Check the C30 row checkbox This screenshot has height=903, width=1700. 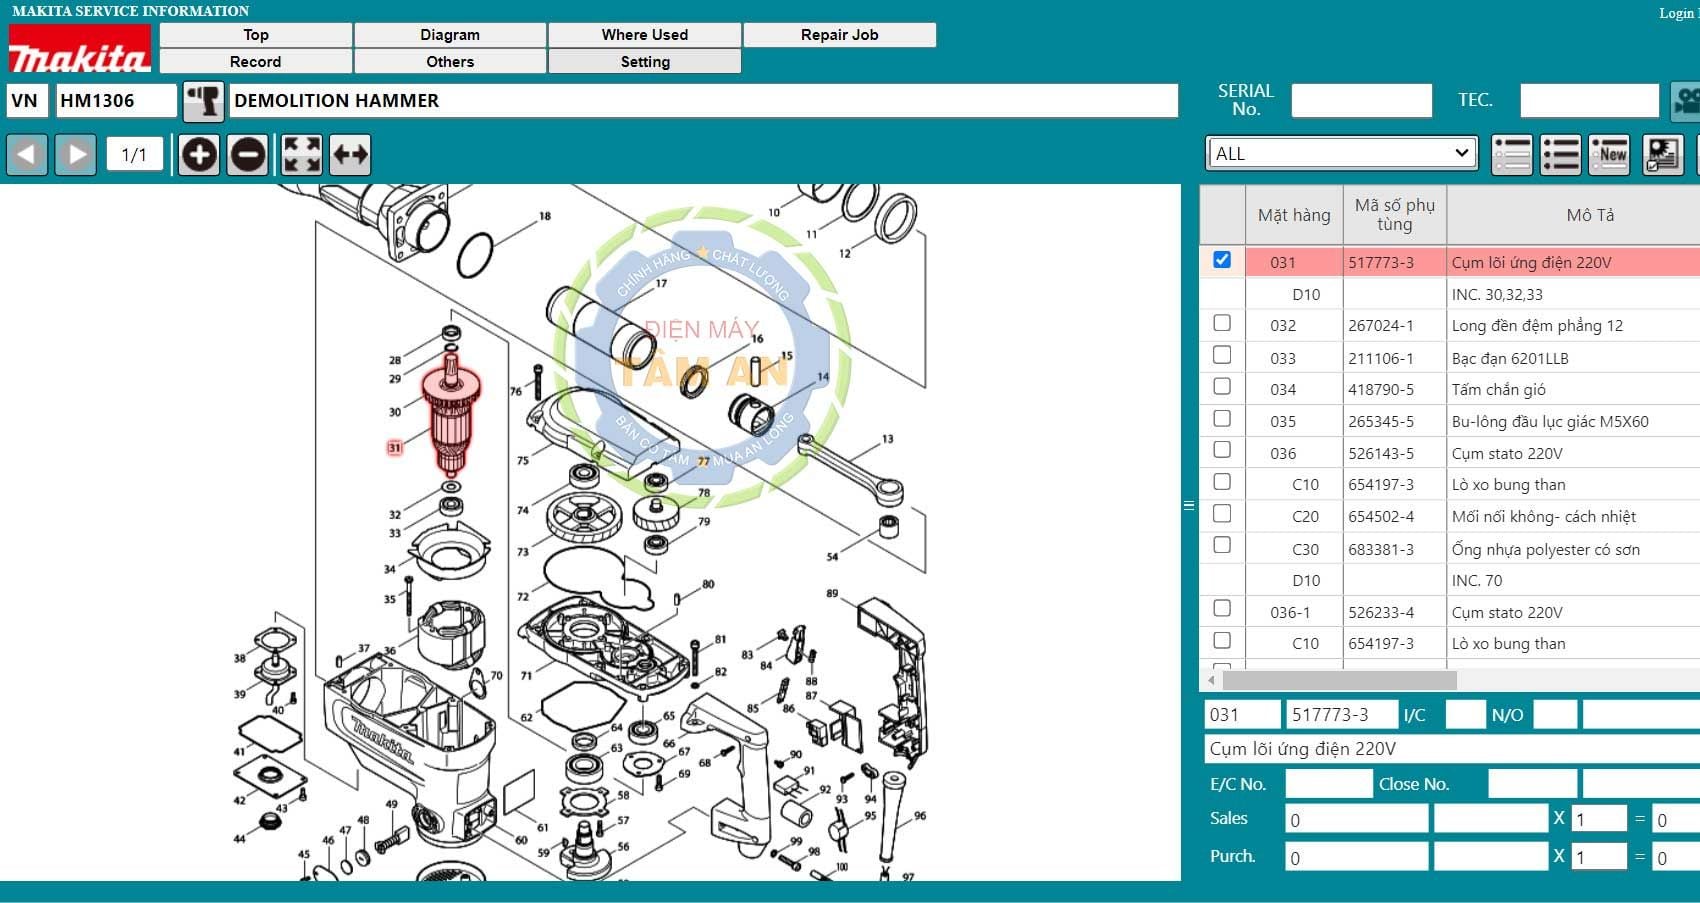pos(1222,546)
